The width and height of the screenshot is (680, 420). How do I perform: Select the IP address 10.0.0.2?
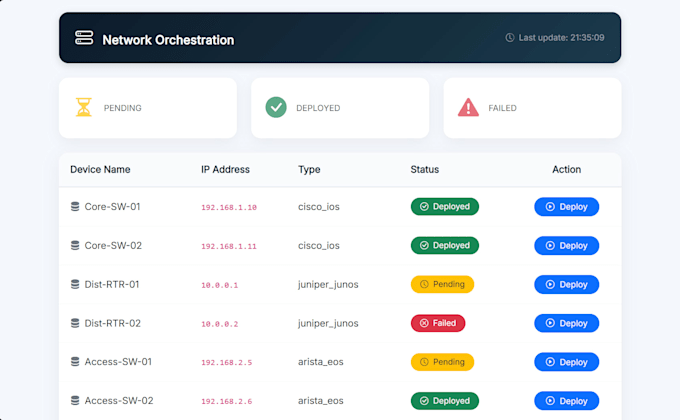[219, 324]
